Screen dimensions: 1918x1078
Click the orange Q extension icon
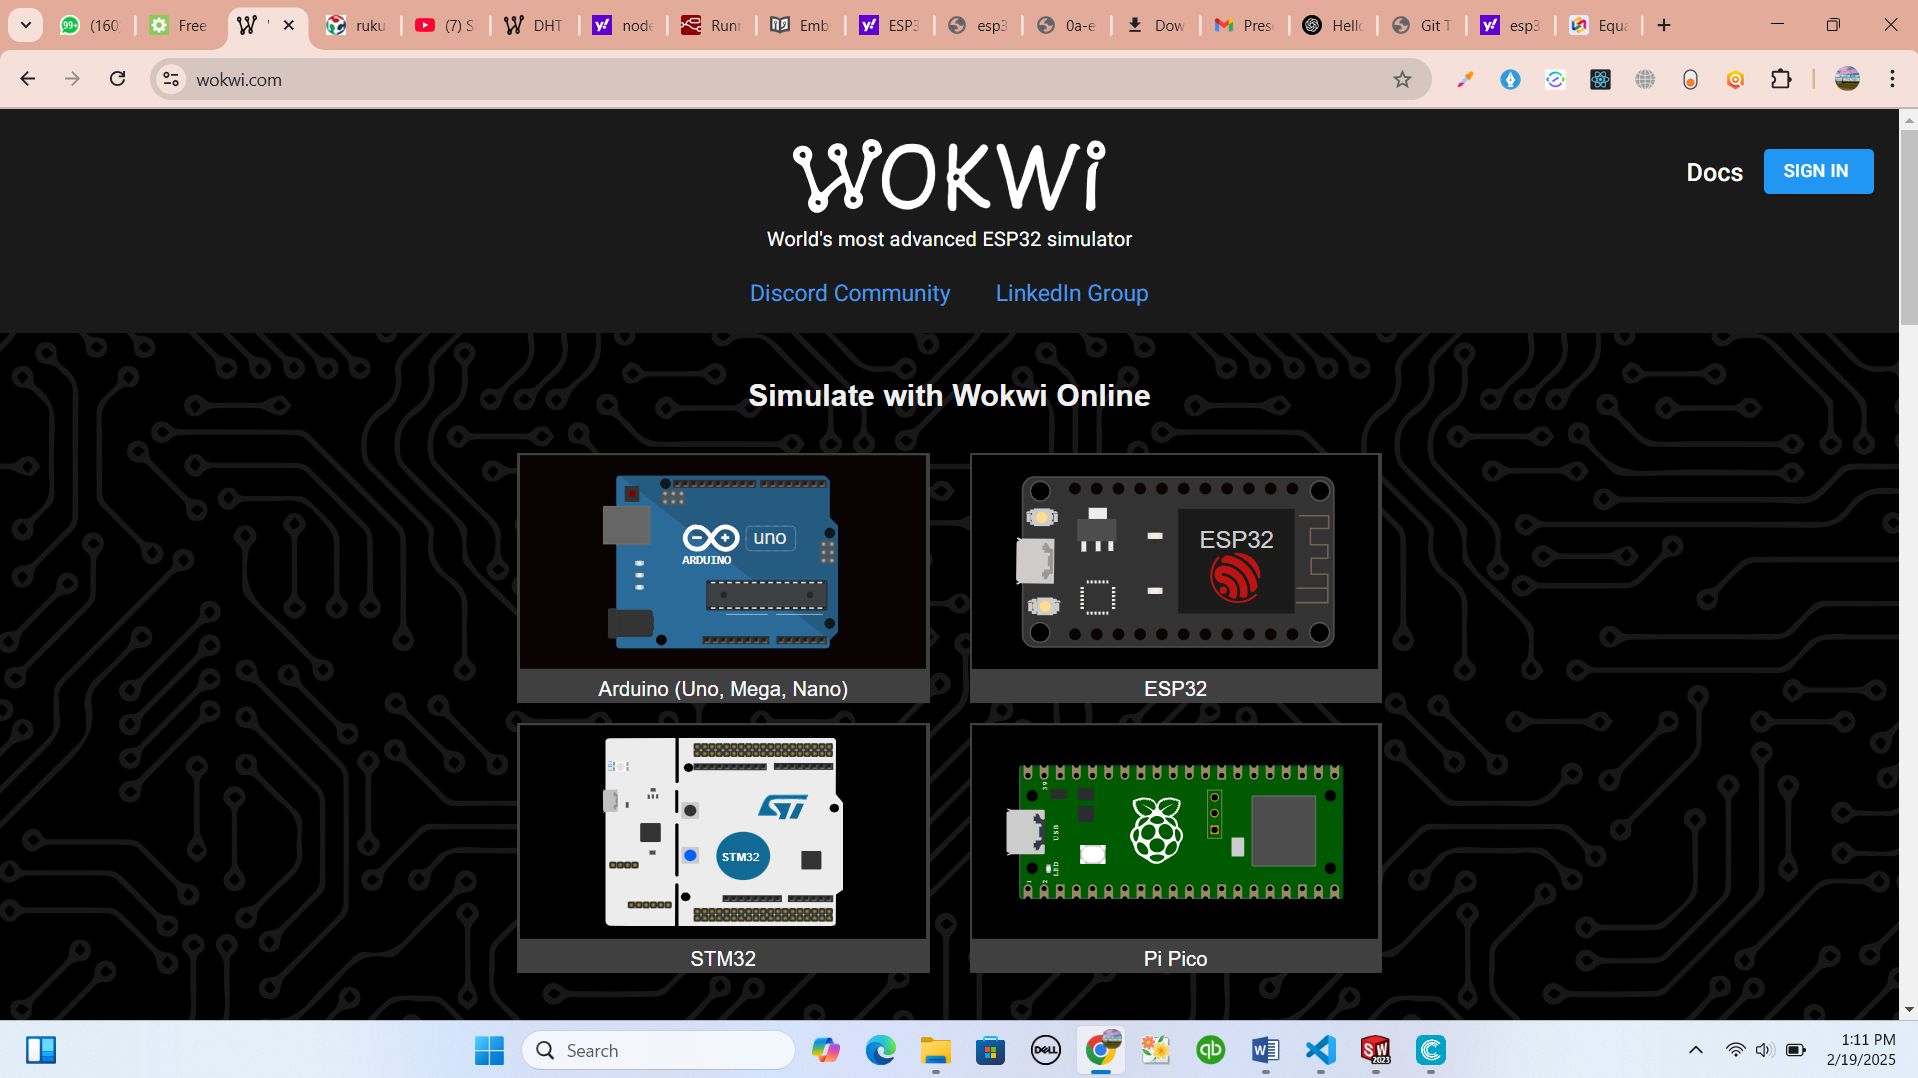[1735, 79]
